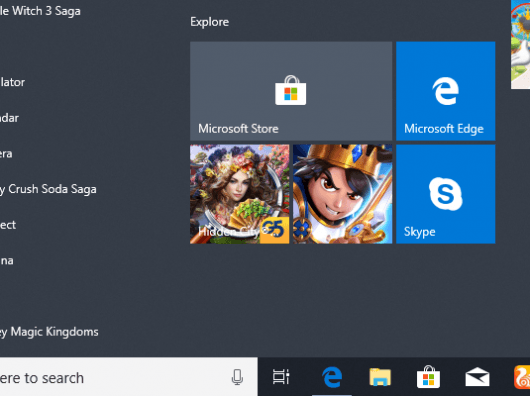Open the orange browser icon on taskbar
The image size is (530, 396).
[522, 377]
